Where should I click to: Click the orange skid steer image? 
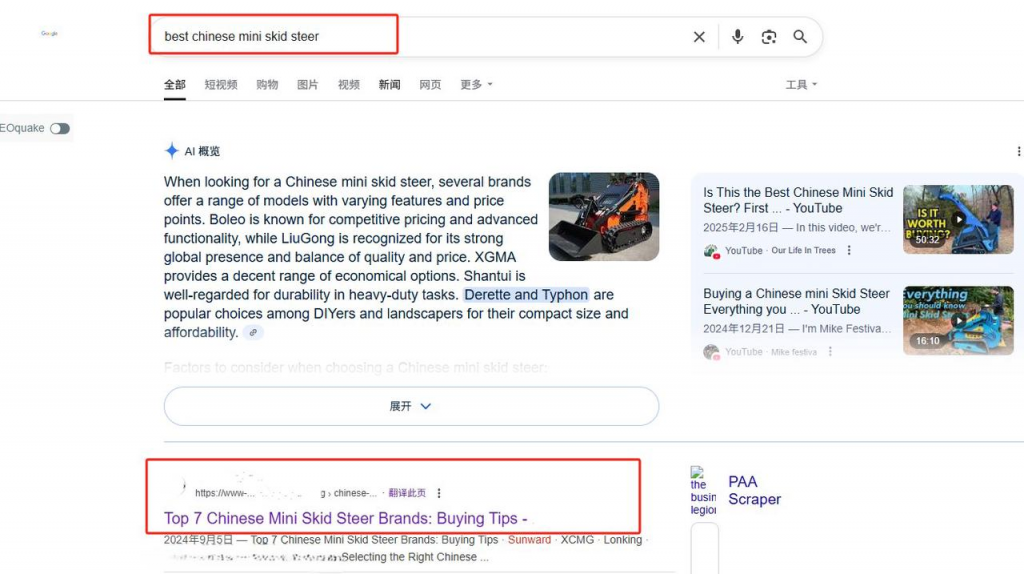(603, 217)
